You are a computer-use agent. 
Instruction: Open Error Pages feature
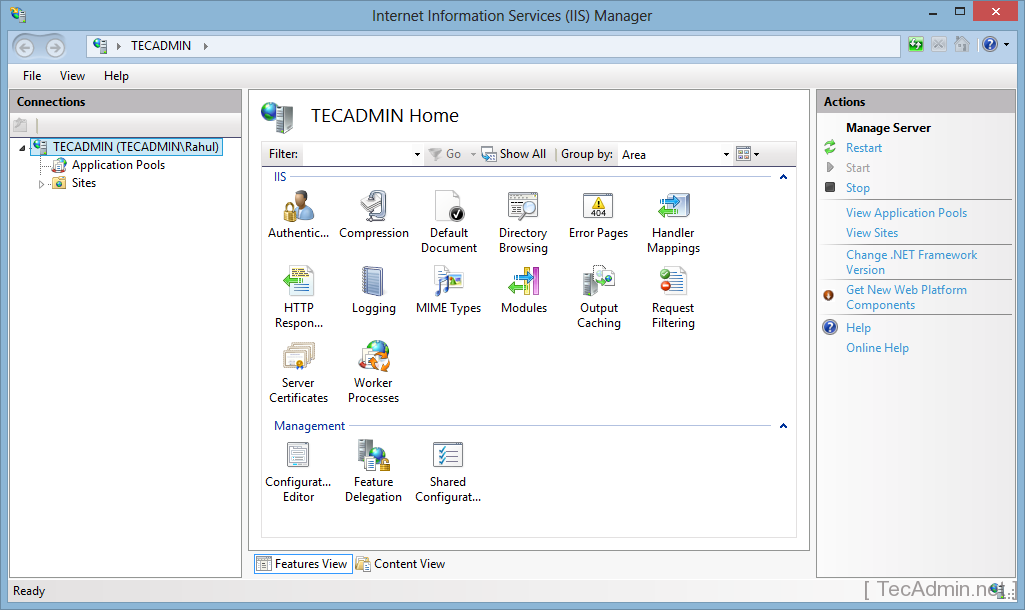(598, 214)
